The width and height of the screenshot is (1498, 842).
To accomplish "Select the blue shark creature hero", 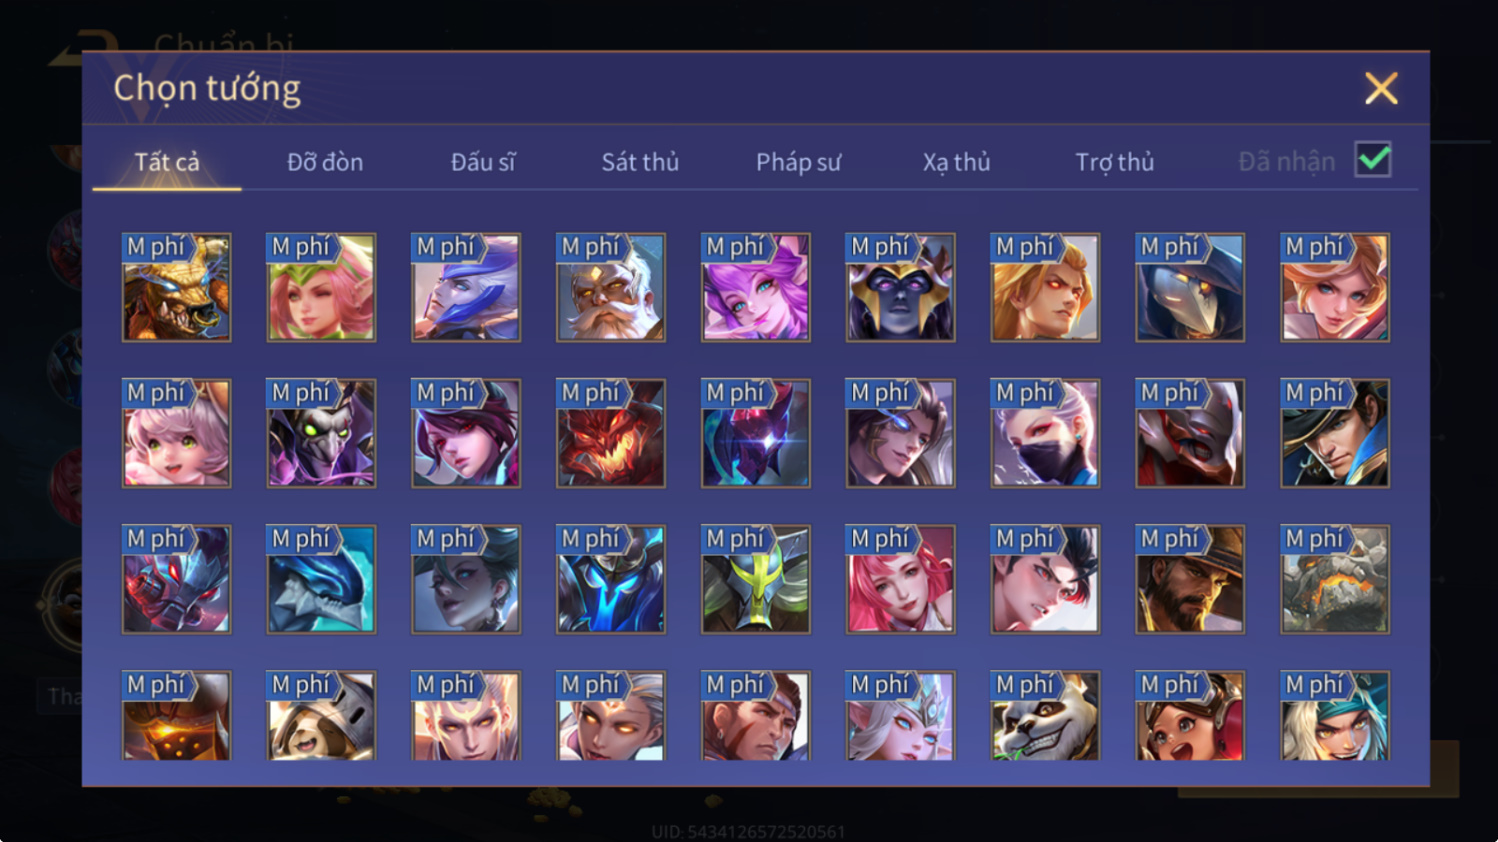I will (321, 579).
